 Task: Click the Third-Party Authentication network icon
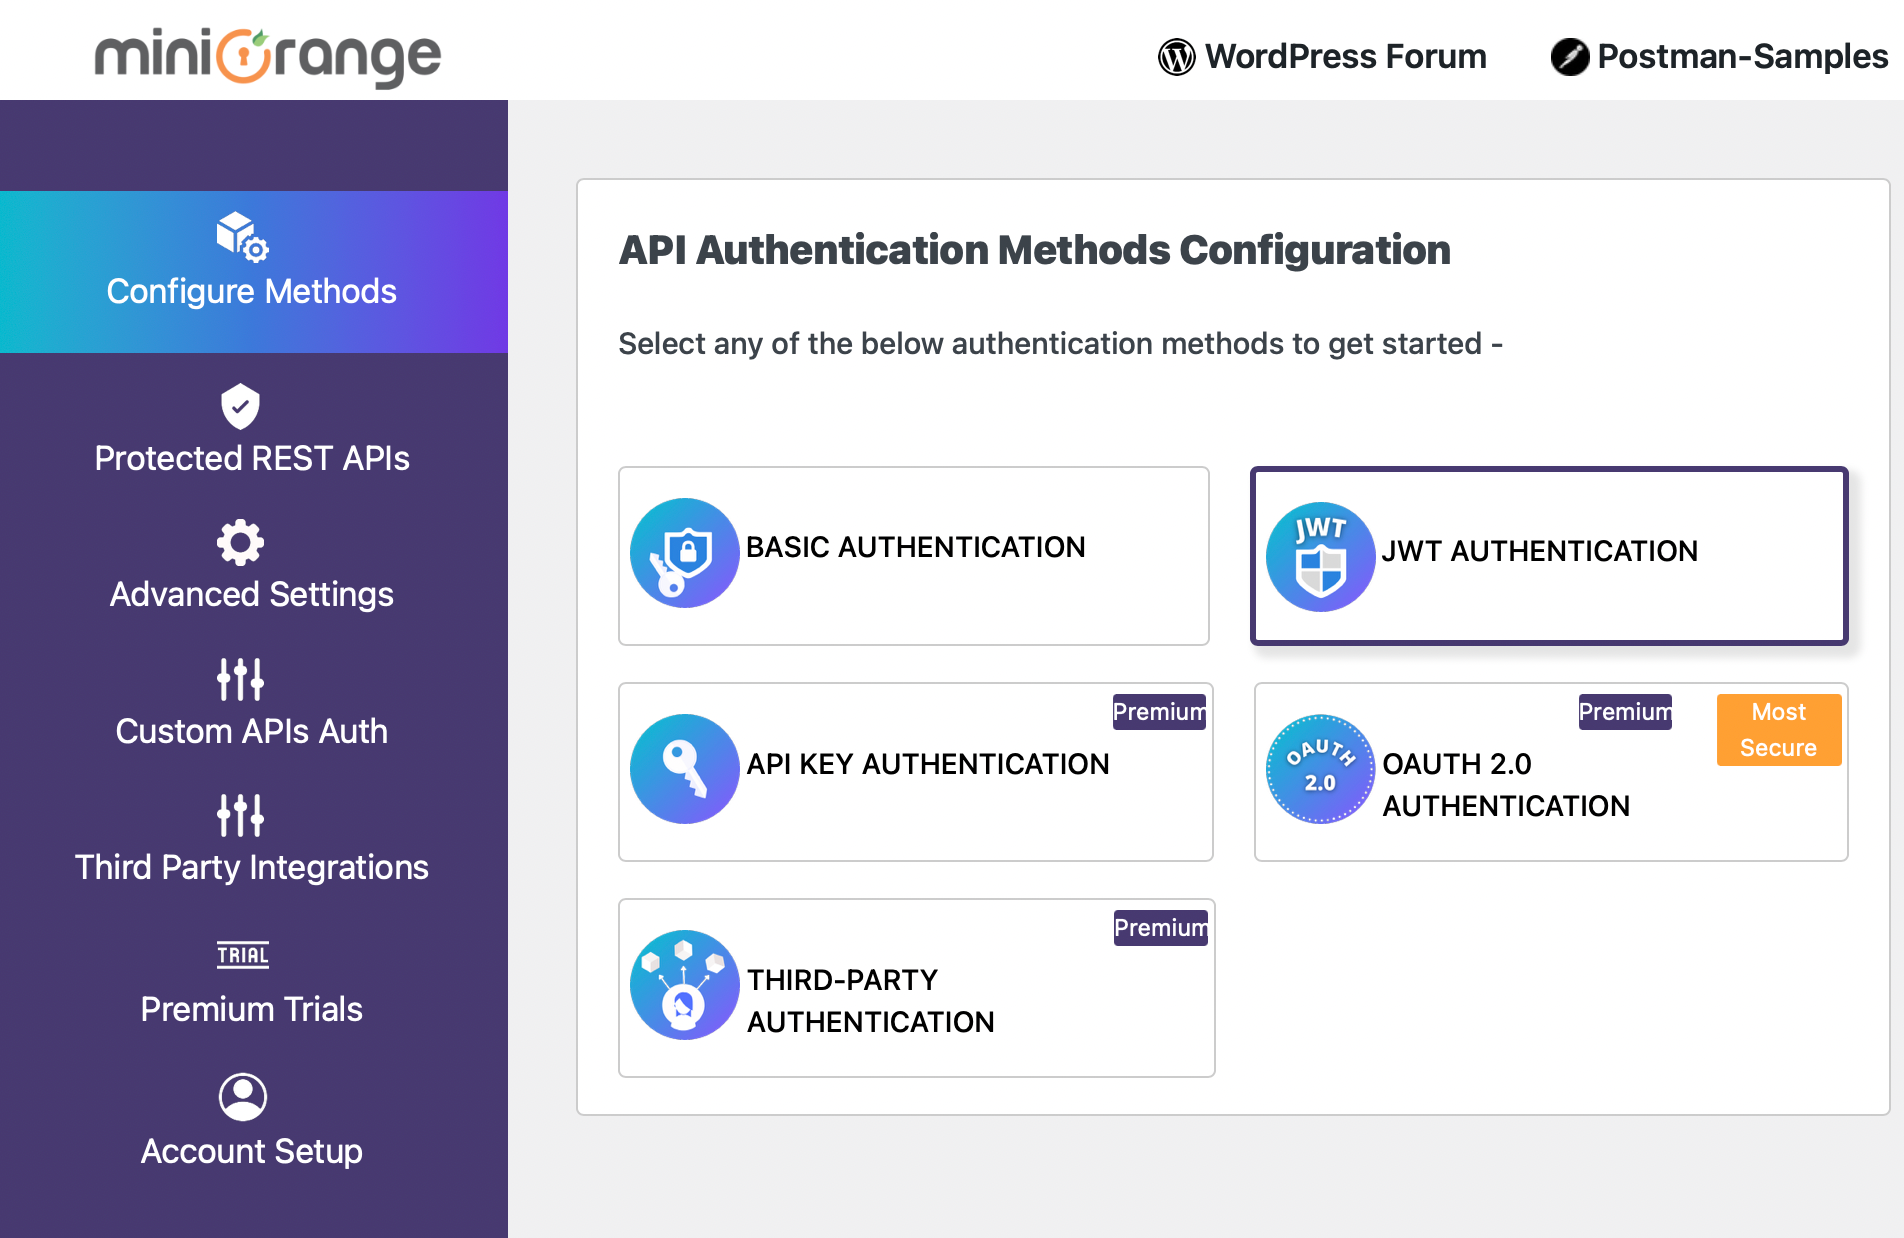click(684, 985)
